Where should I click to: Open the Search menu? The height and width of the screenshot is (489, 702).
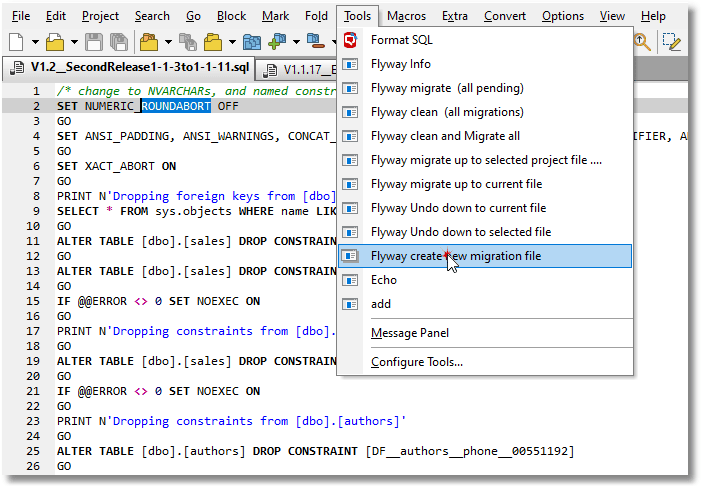tap(152, 16)
